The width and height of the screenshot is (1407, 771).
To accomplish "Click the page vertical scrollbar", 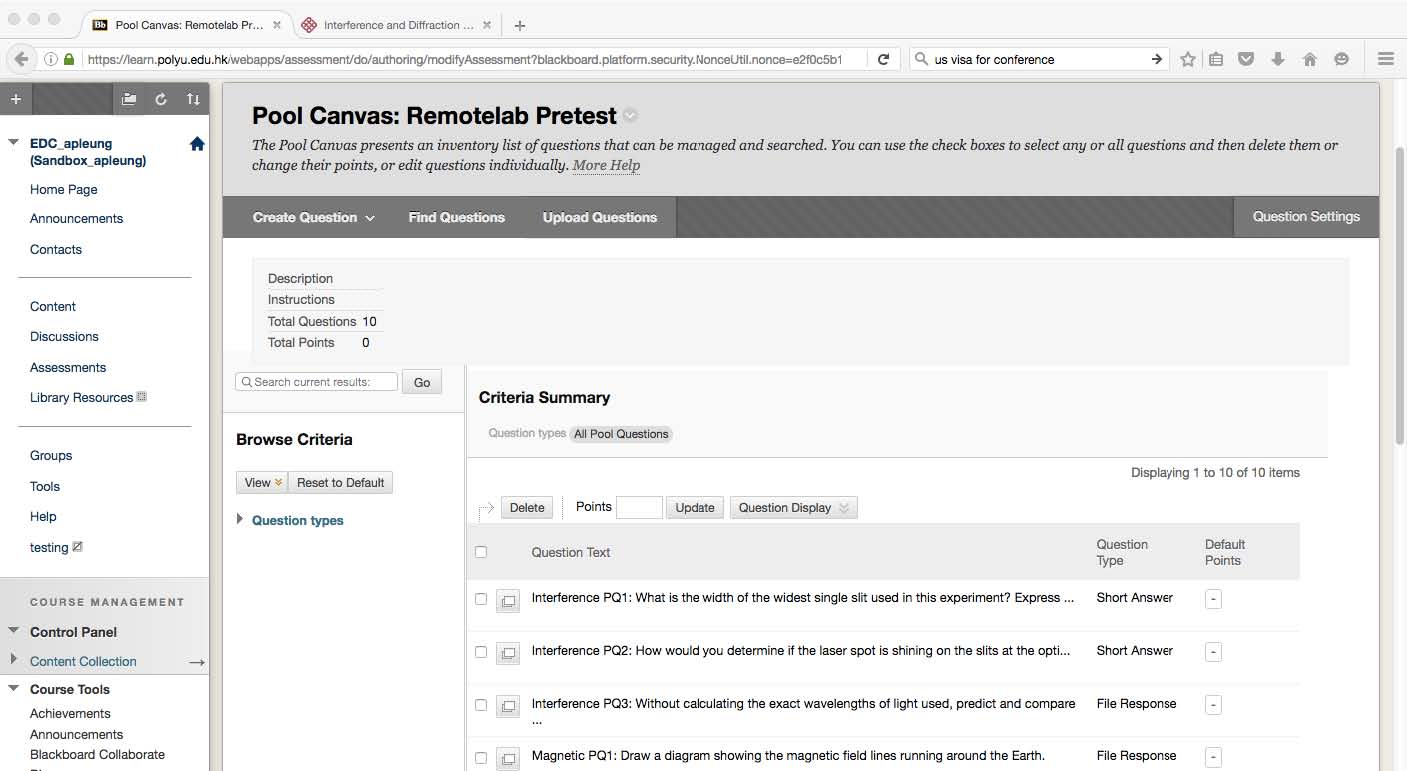I will [x=1399, y=297].
